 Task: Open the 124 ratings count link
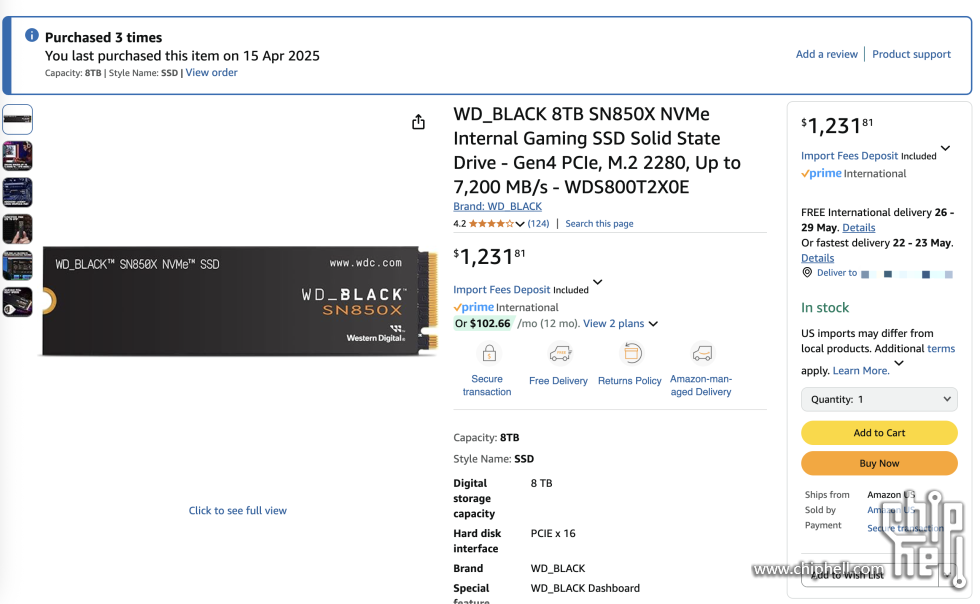pos(538,223)
